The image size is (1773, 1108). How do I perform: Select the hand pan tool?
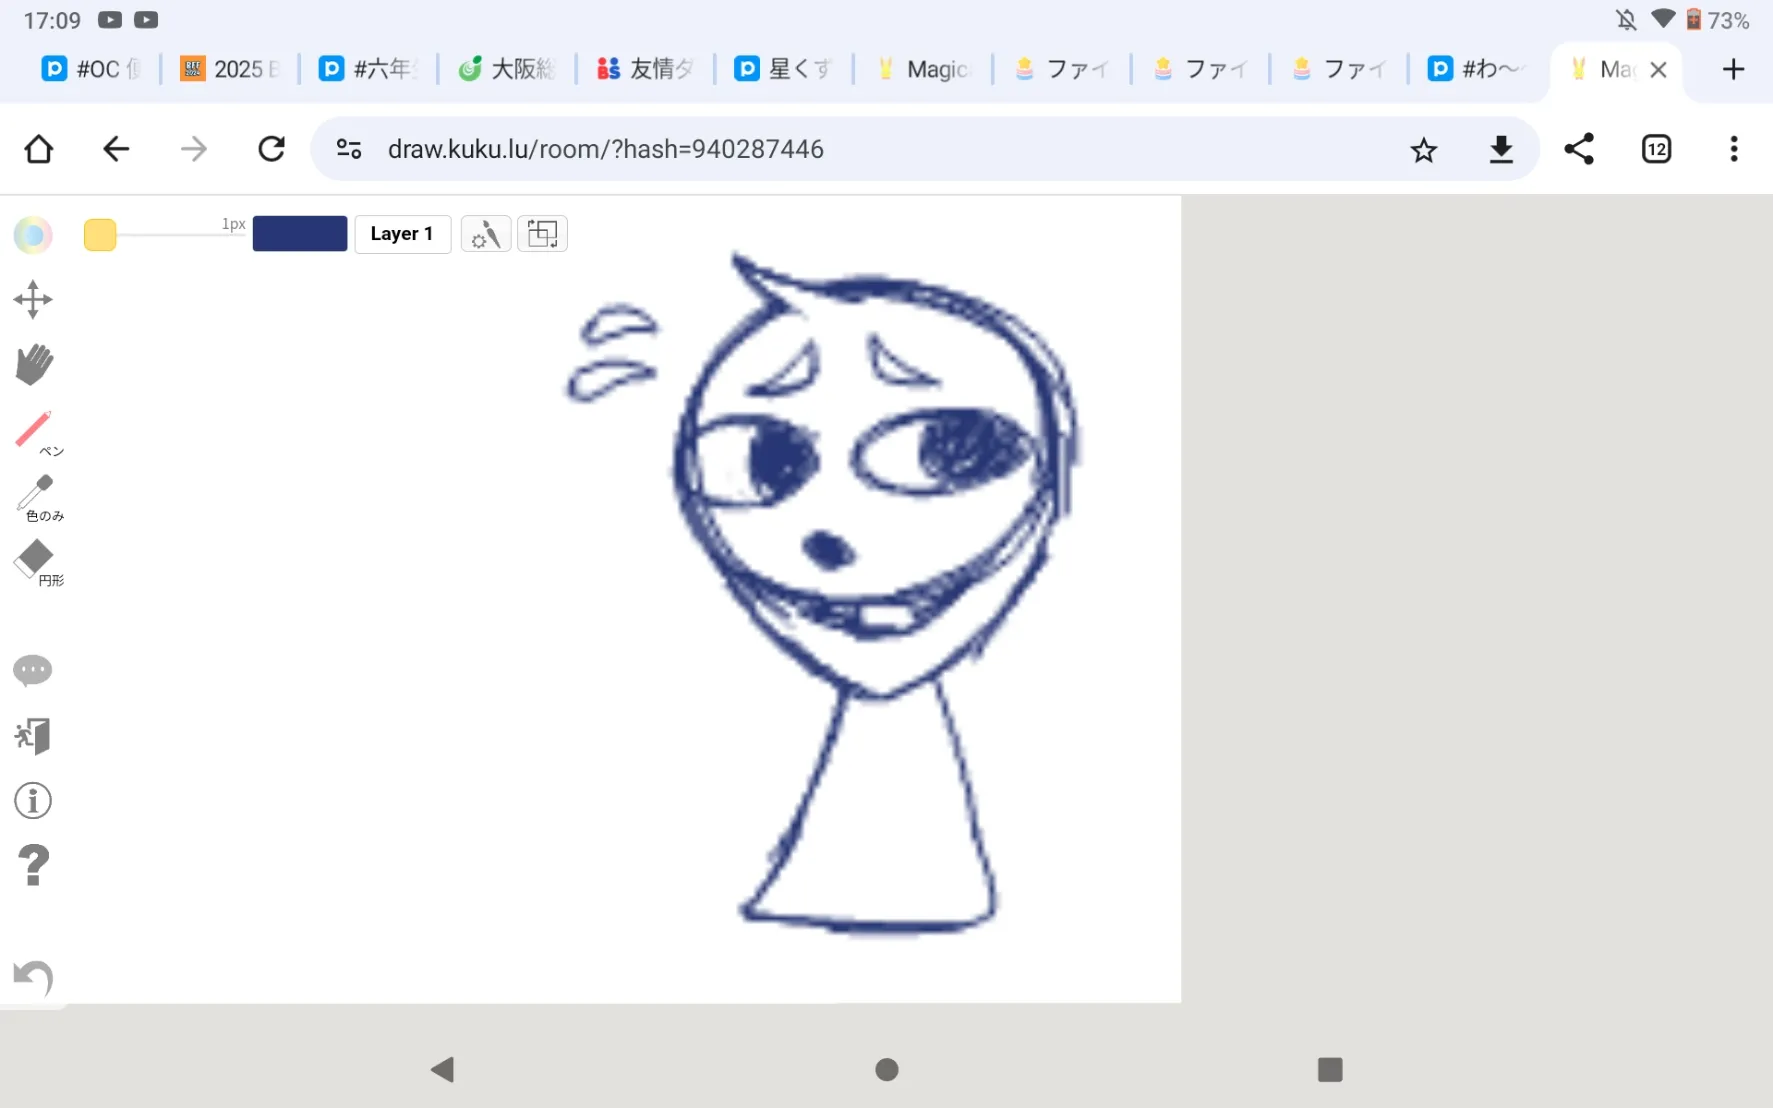(34, 365)
